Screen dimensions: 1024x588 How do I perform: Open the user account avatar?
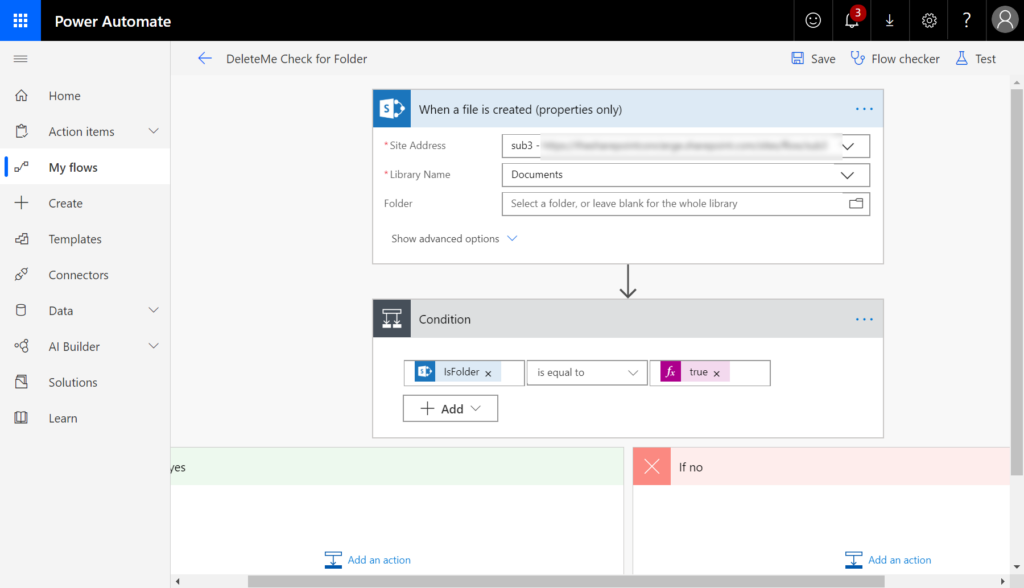[x=1004, y=20]
